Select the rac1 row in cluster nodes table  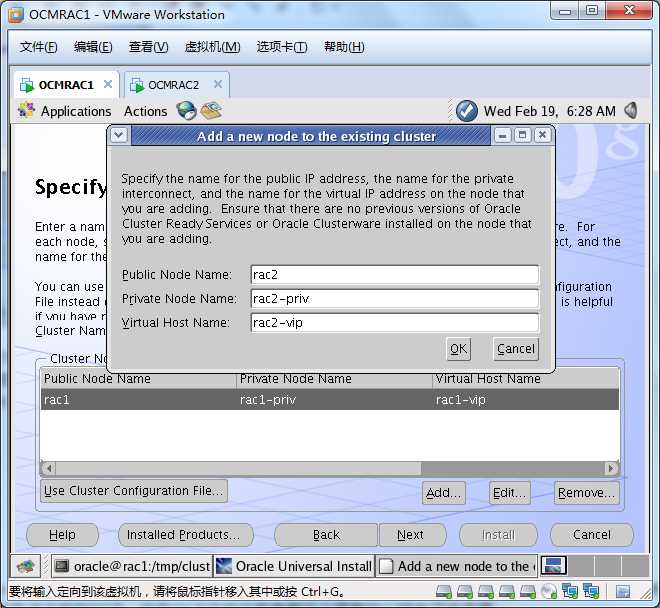pos(330,399)
